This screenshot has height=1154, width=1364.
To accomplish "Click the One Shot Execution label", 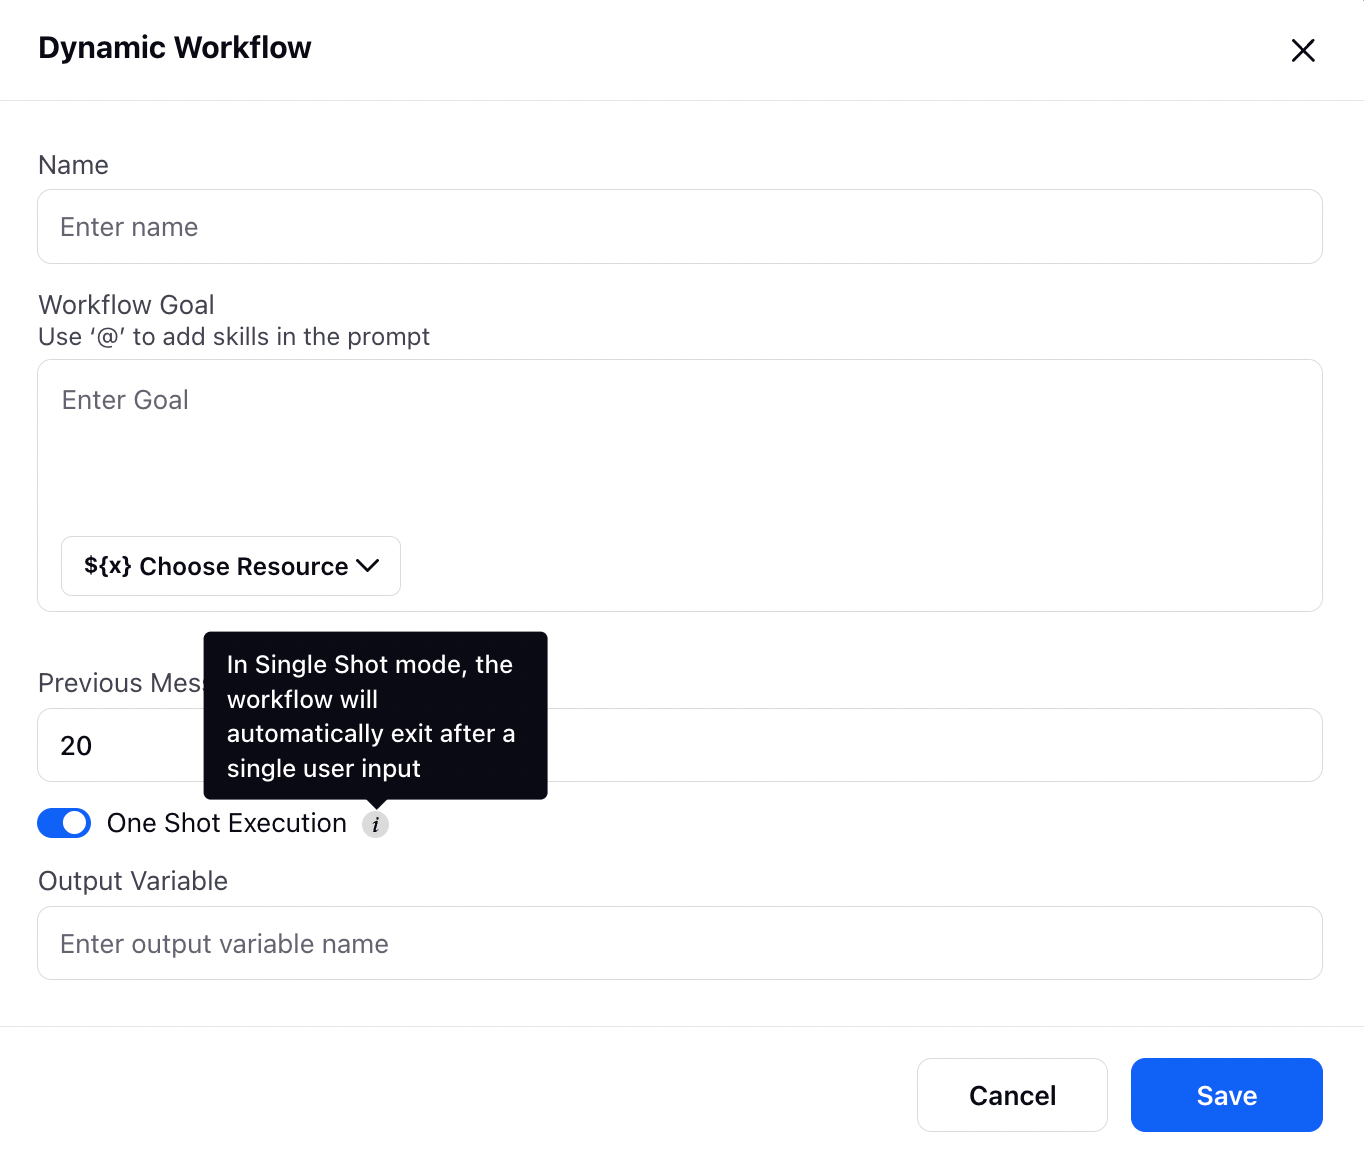I will coord(227,823).
